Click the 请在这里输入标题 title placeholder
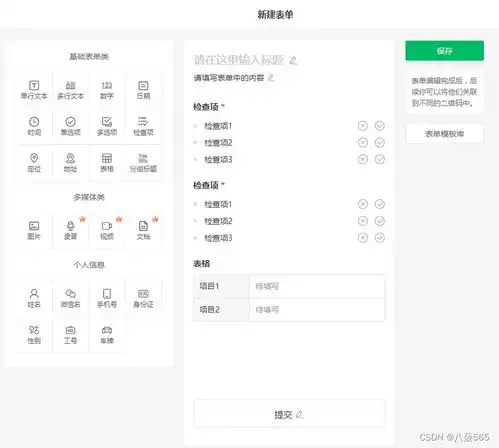This screenshot has height=448, width=499. pos(239,60)
